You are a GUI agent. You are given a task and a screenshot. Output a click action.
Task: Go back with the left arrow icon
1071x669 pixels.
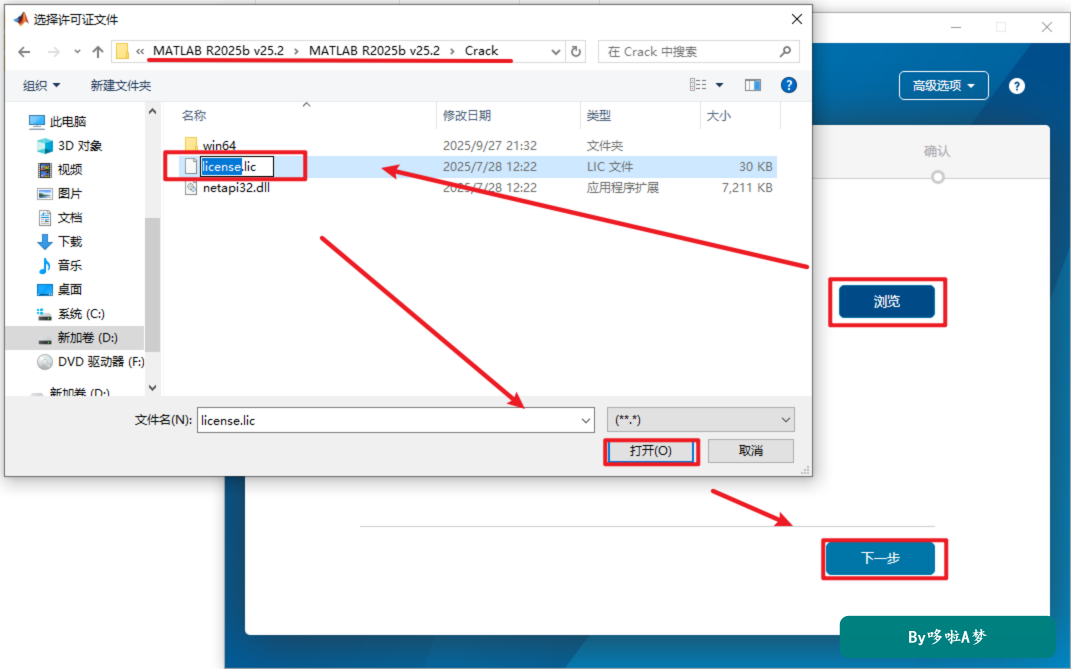tap(25, 52)
